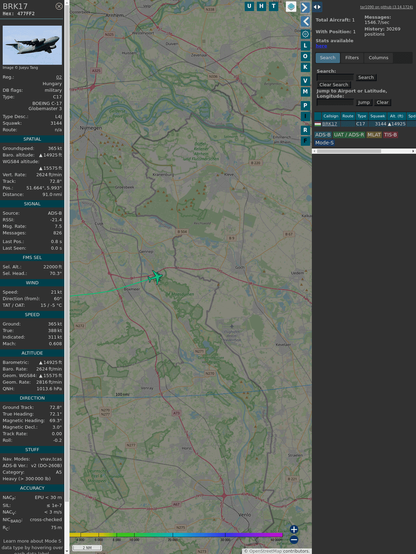Click the T toolbar button
This screenshot has height=554, width=416.
273,6
